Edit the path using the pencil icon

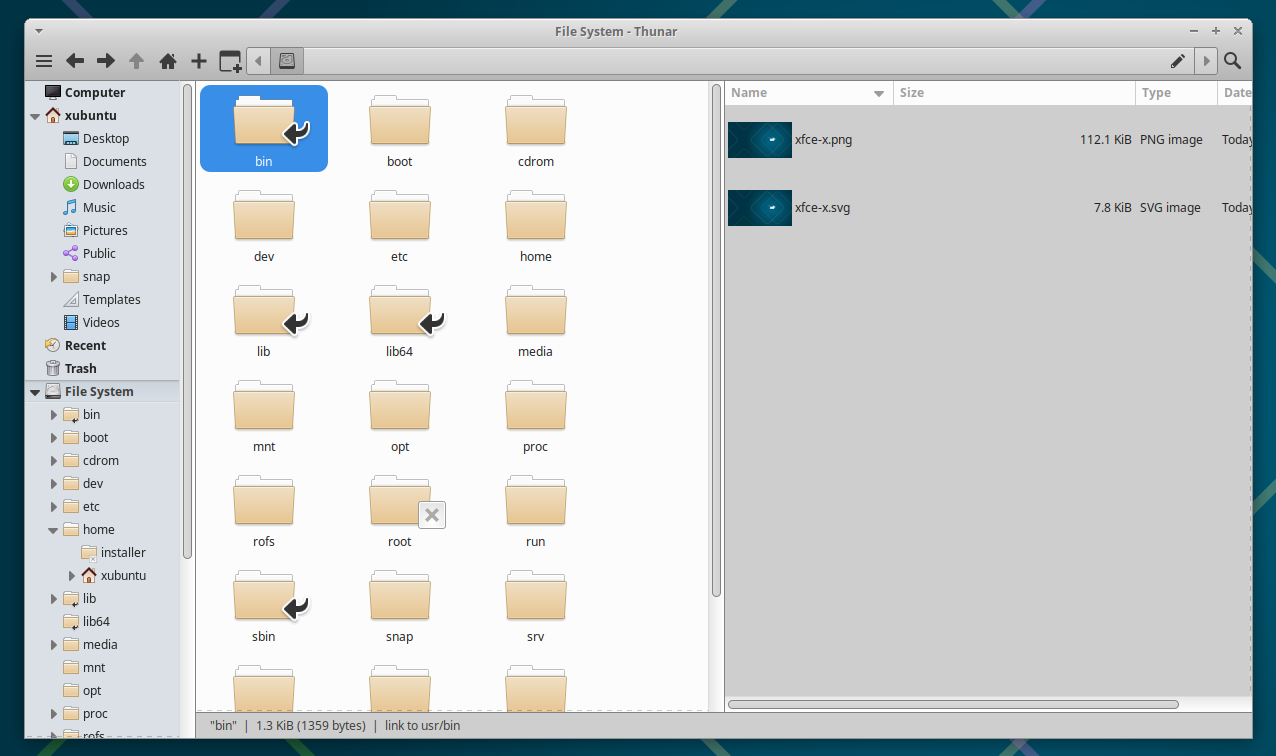point(1177,60)
